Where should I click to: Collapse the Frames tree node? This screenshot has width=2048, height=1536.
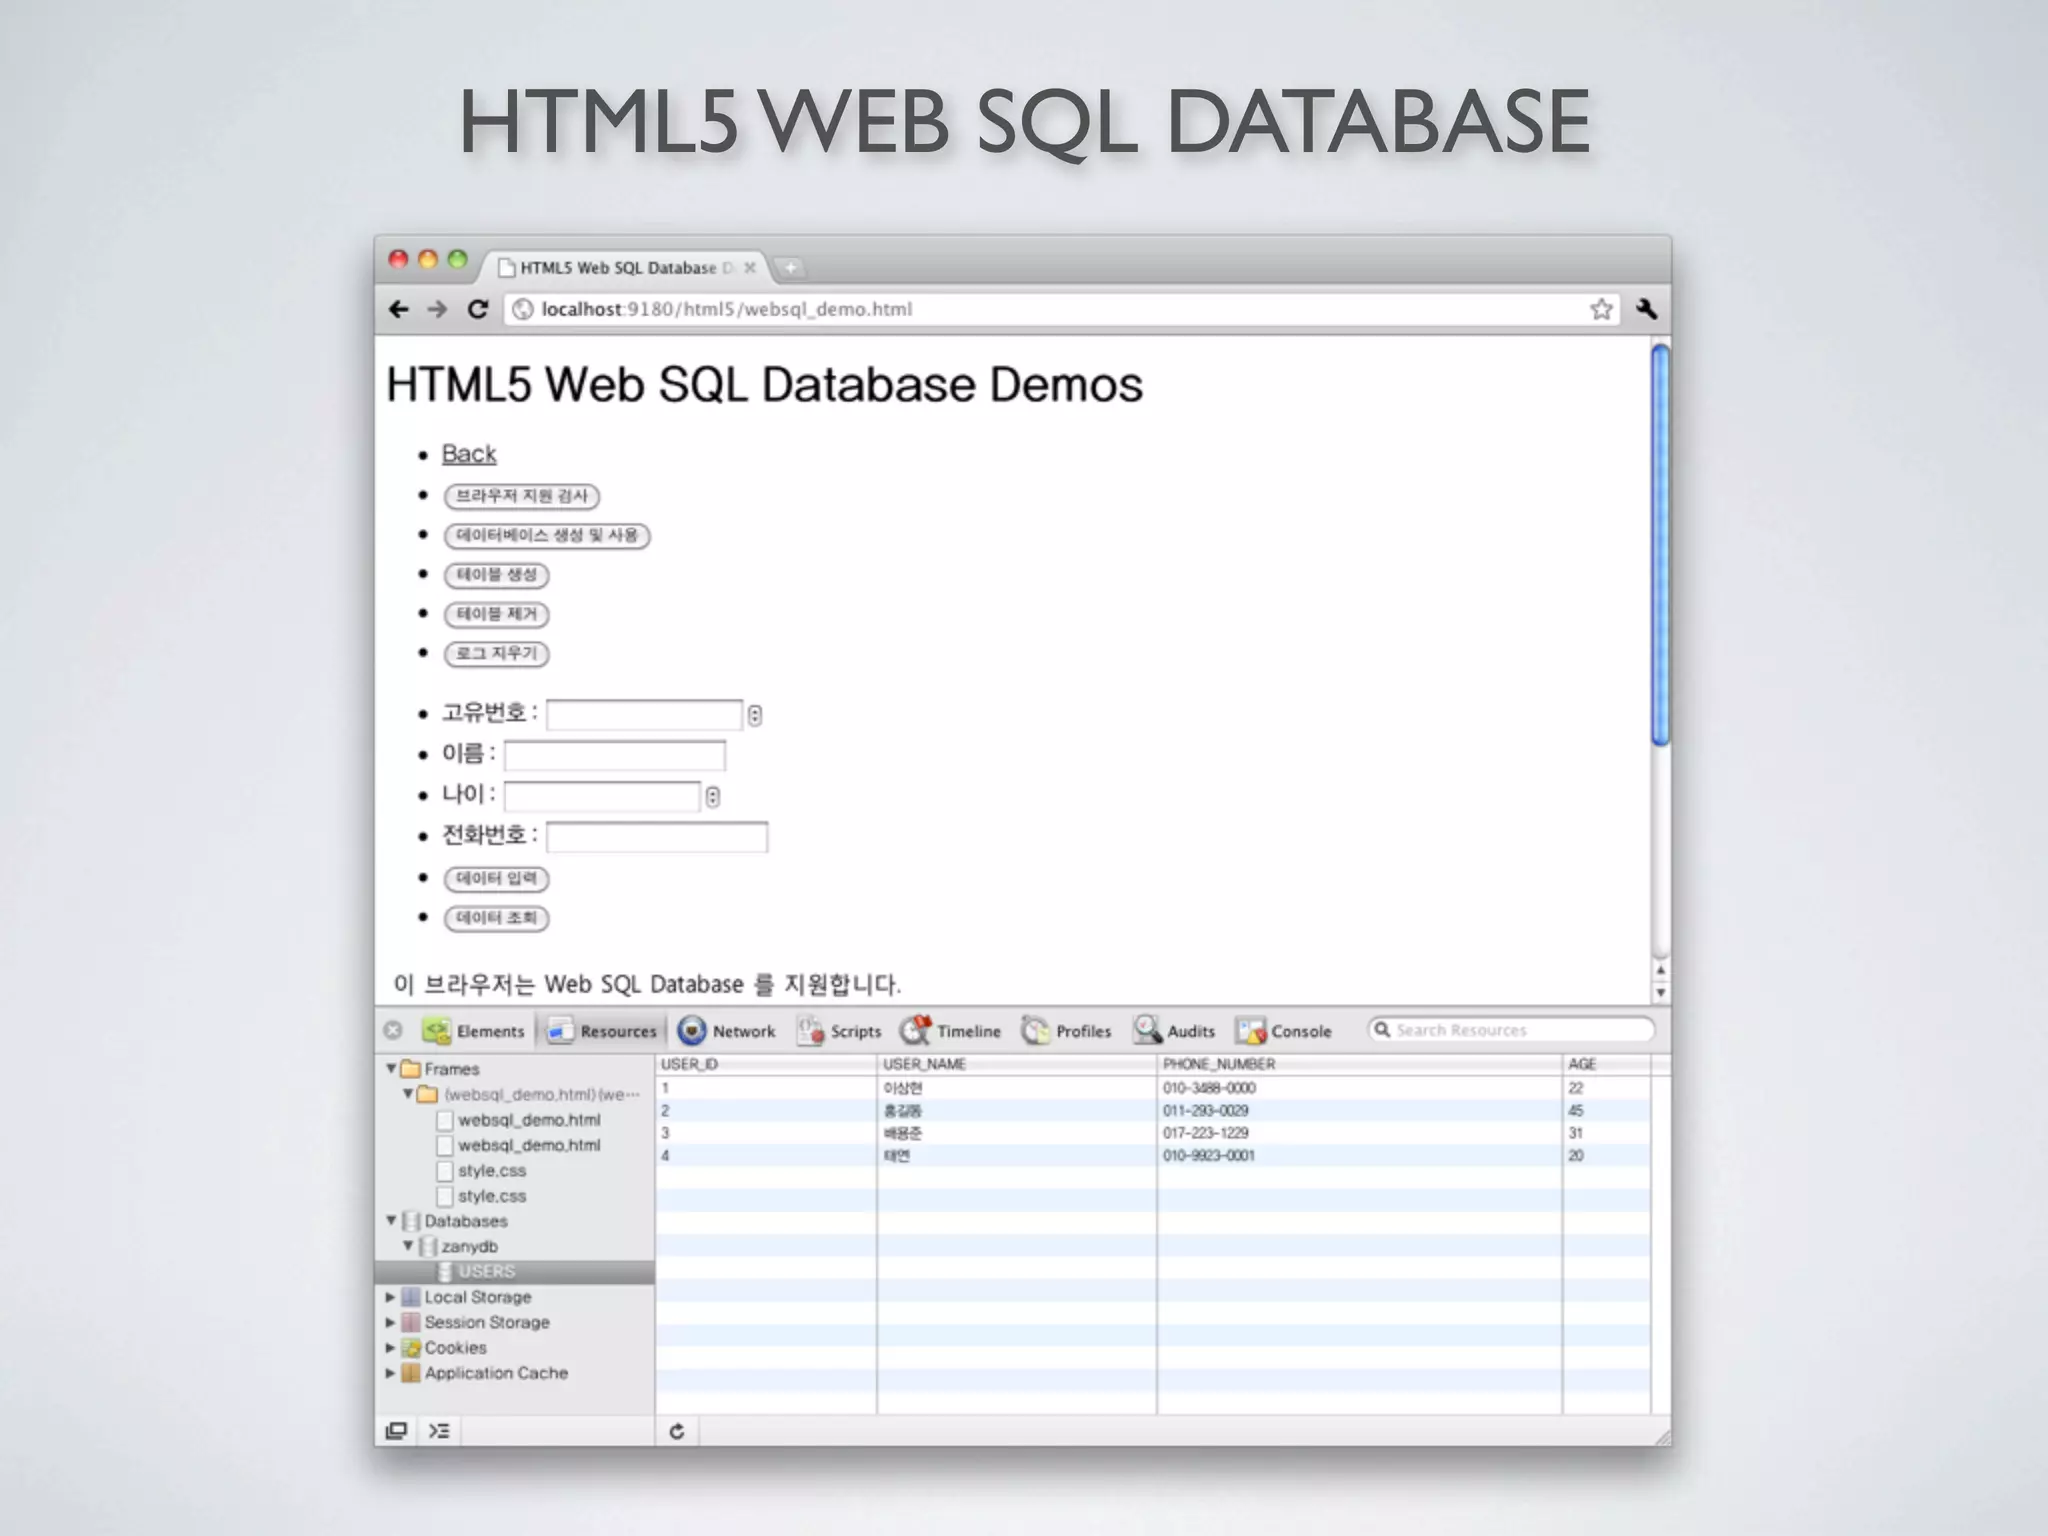coord(391,1068)
